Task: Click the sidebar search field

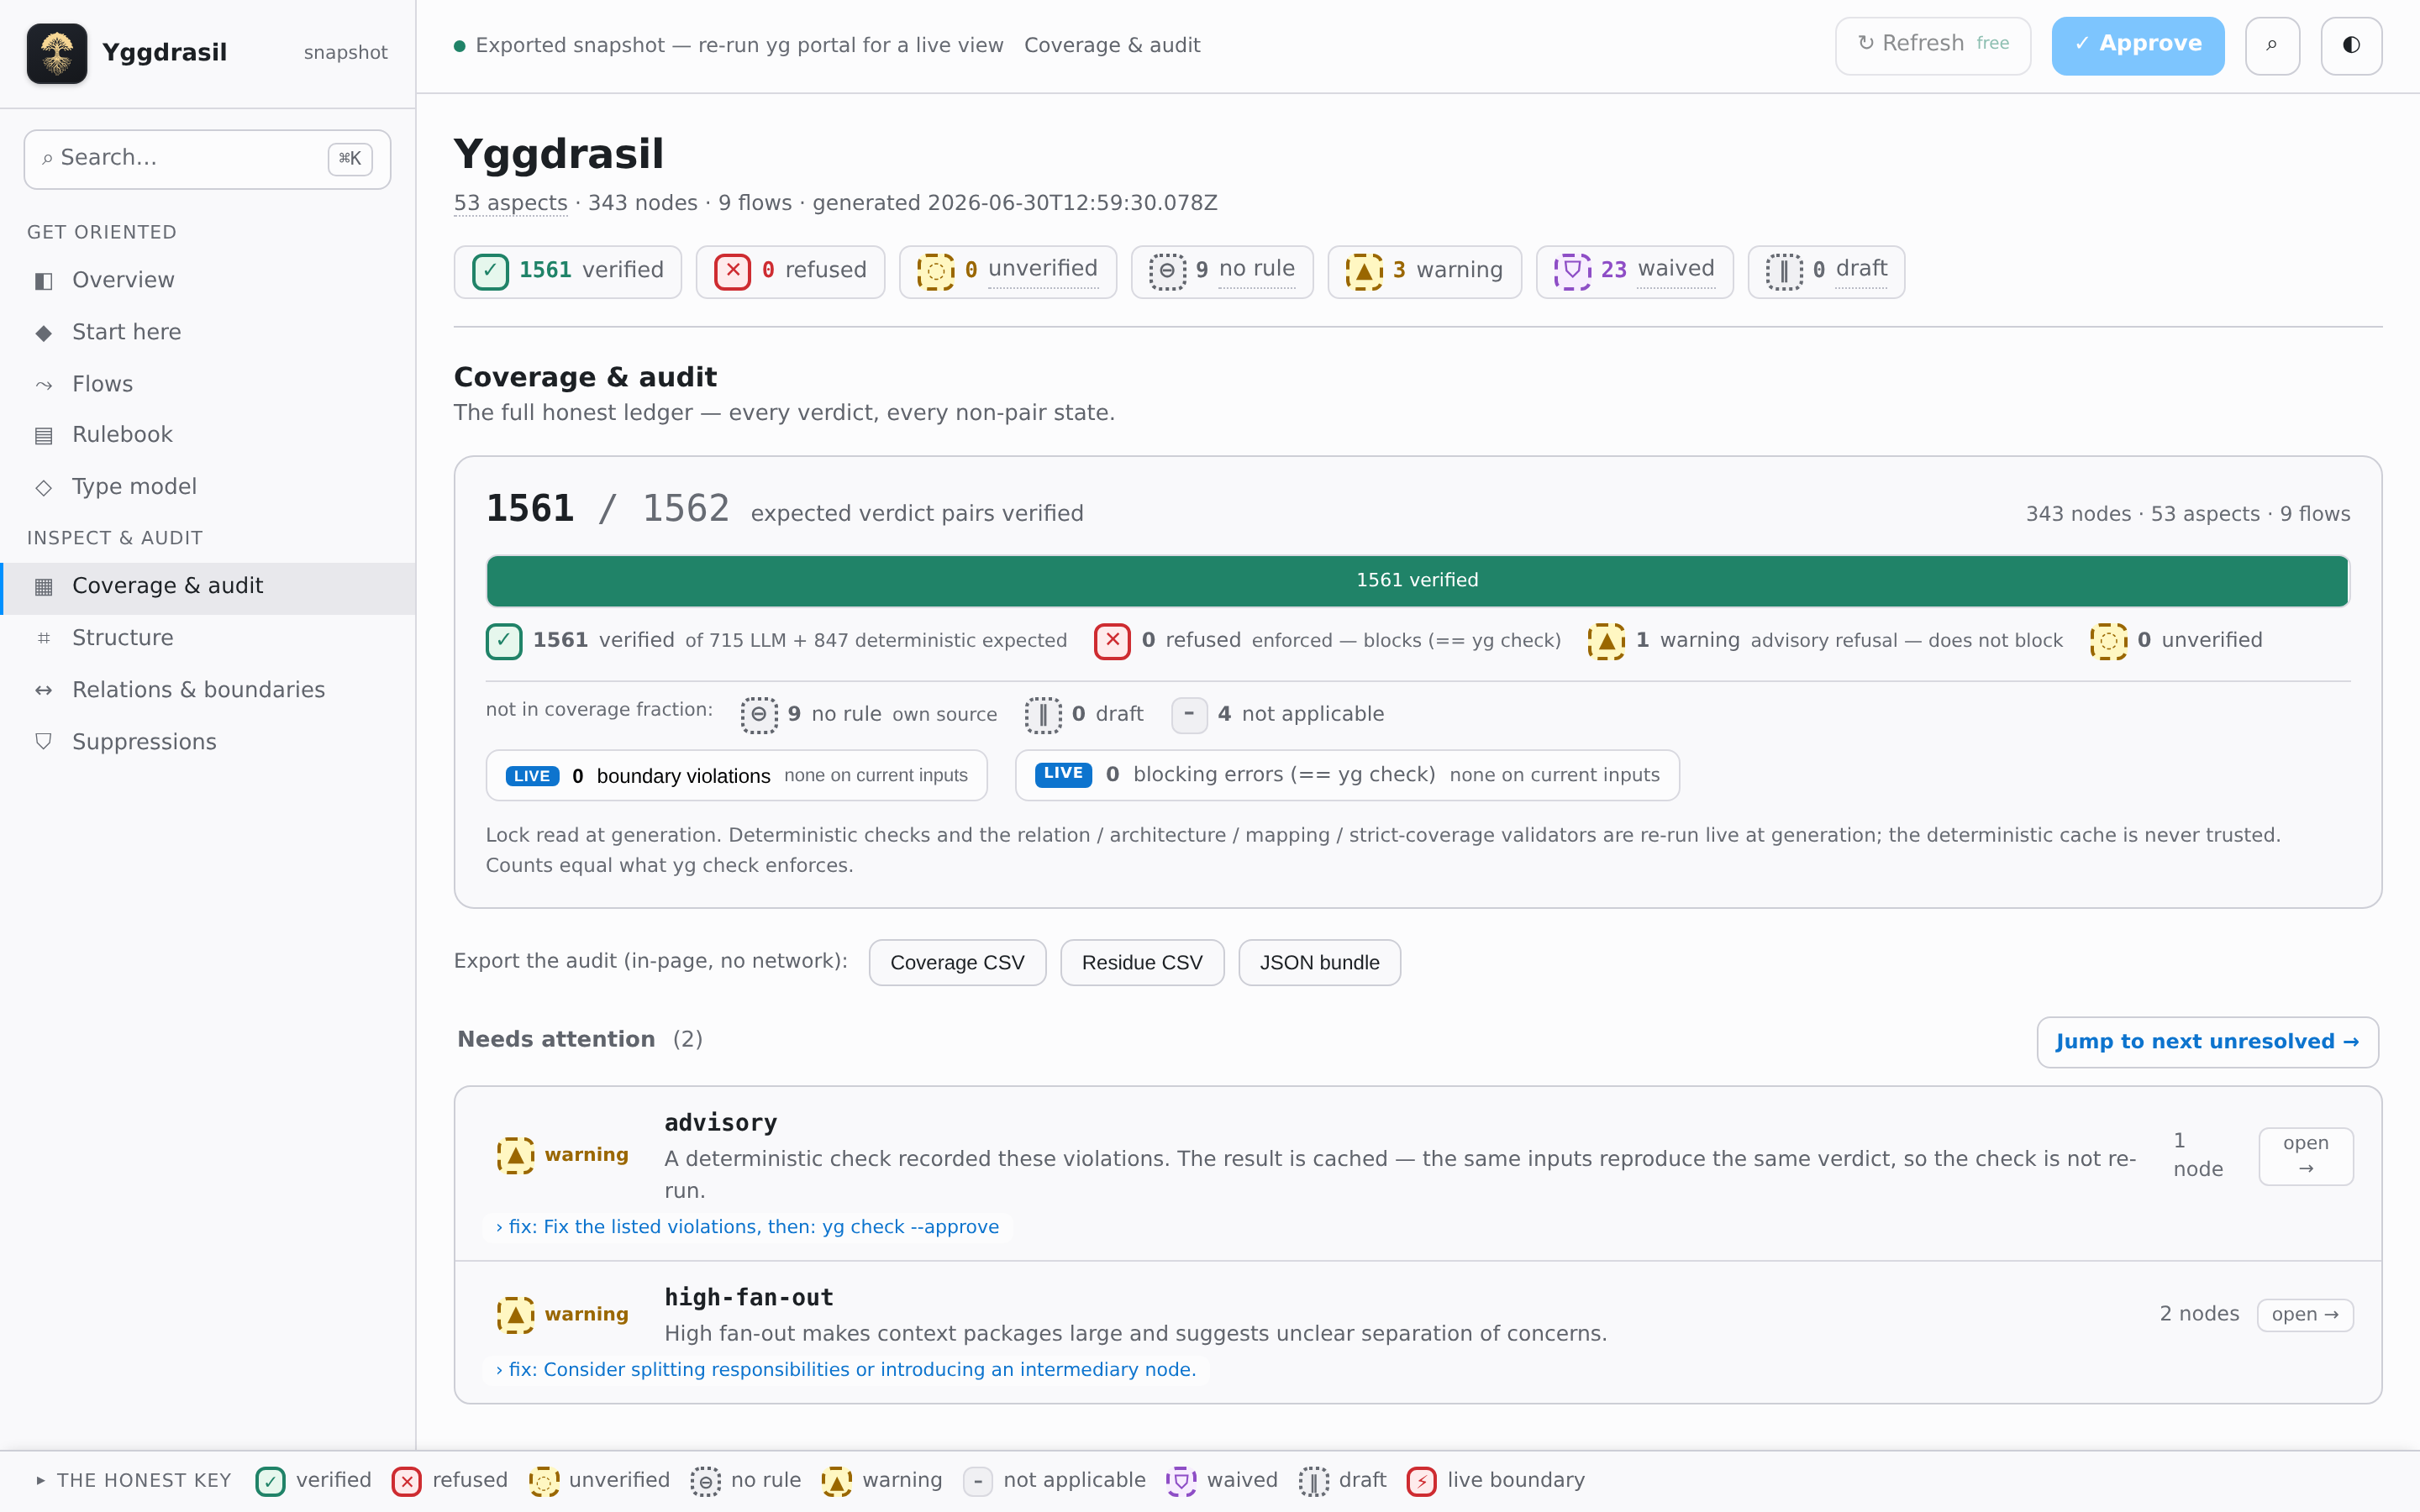Action: (207, 159)
